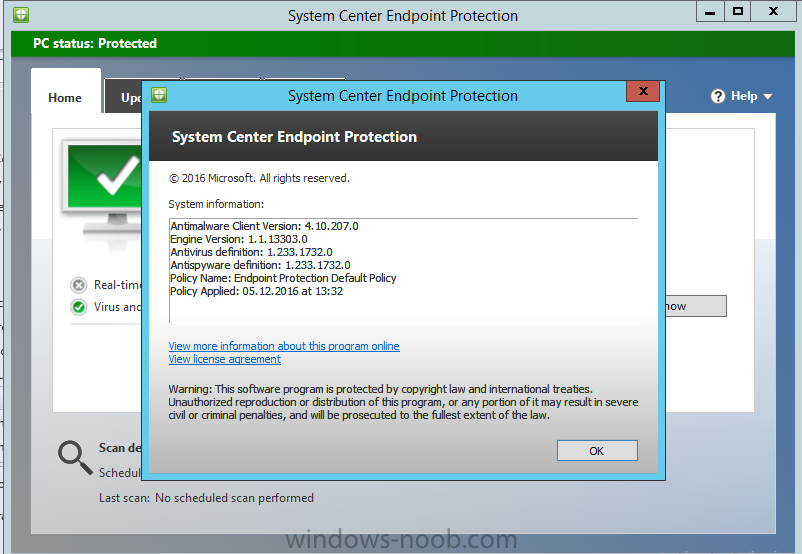This screenshot has width=802, height=554.
Task: Click the Scan now button behind dialog
Action: (696, 306)
